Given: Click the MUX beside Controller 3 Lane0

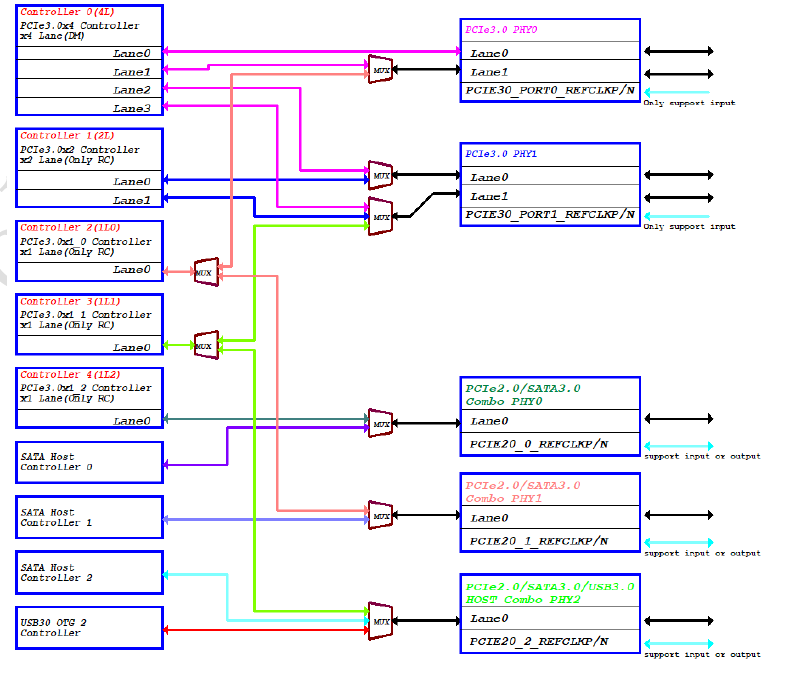Looking at the screenshot, I should [206, 345].
